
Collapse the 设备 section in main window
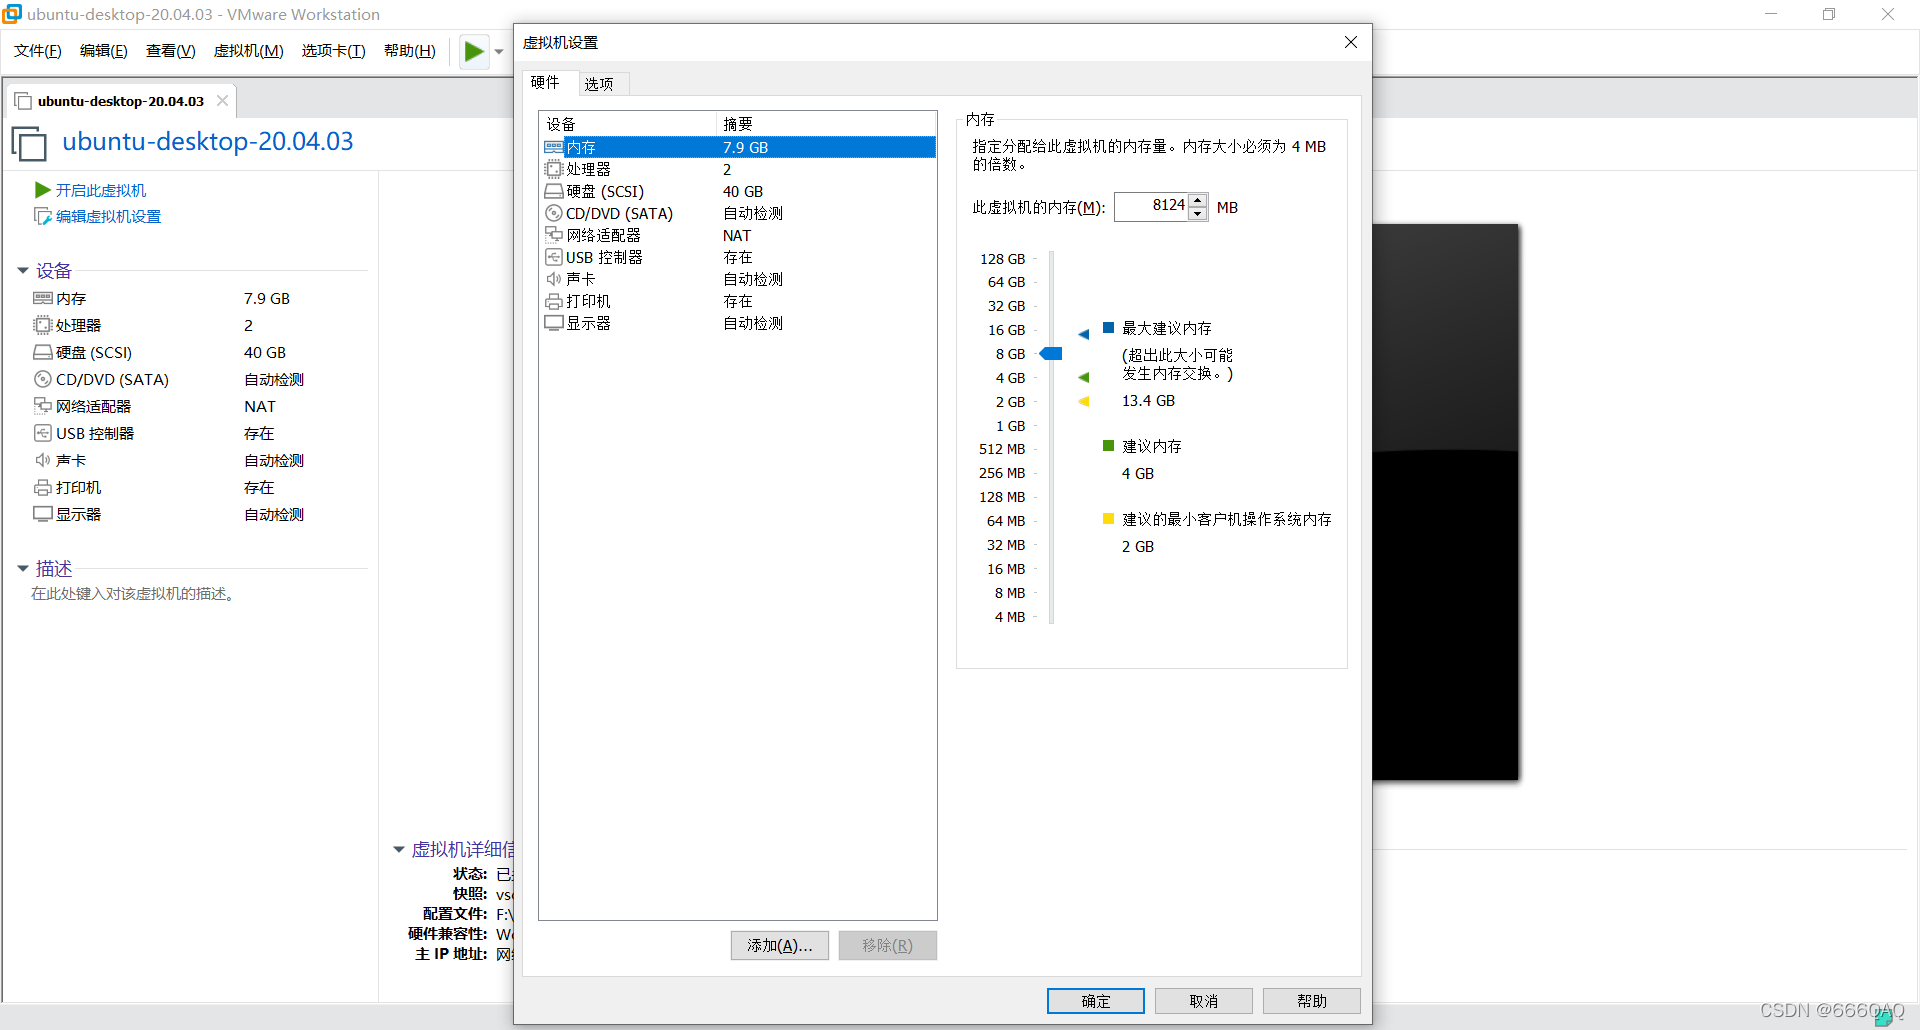click(x=23, y=271)
